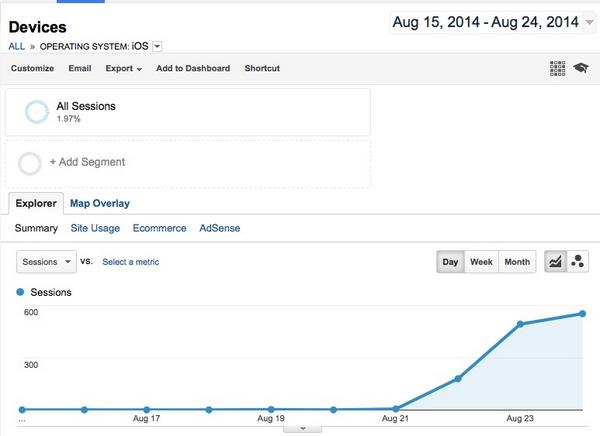Click the Aug 19 data point on chart
Image resolution: width=600 pixels, height=436 pixels.
point(271,409)
